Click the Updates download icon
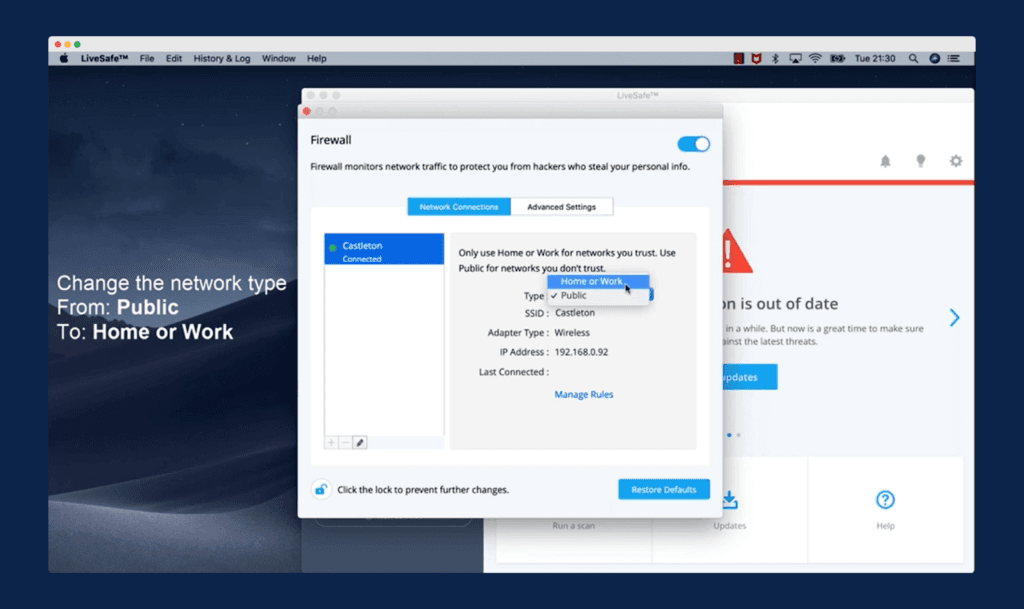The width and height of the screenshot is (1024, 609). [x=730, y=499]
